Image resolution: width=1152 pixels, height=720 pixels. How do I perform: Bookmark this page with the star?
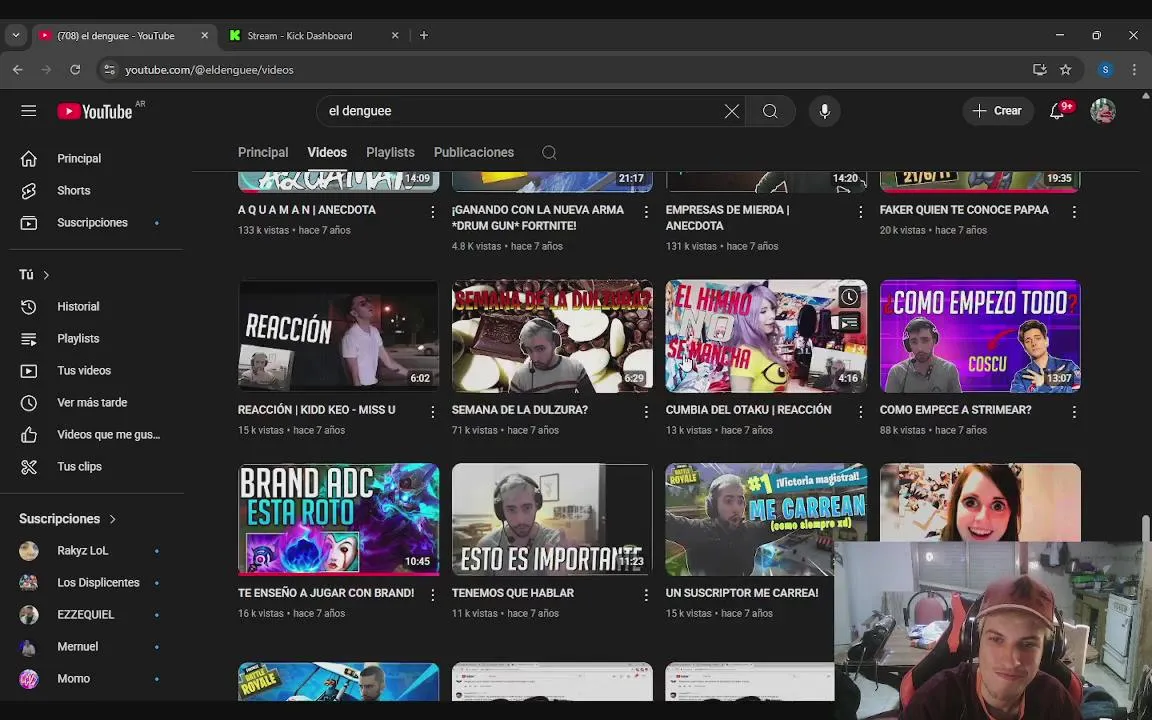pyautogui.click(x=1065, y=70)
